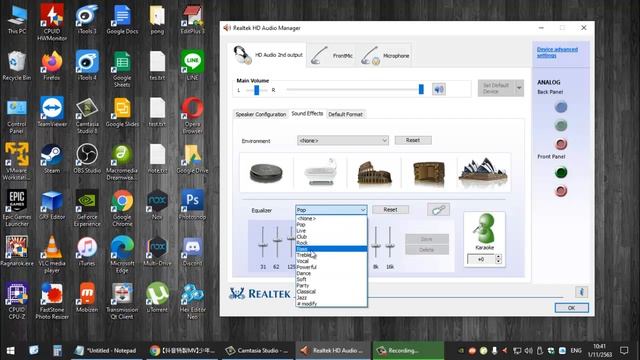Choose Live in the equalizer list

pyautogui.click(x=331, y=231)
